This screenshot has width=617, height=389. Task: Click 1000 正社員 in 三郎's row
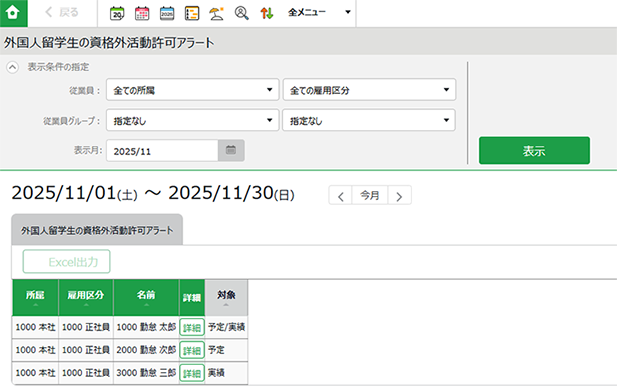(x=86, y=373)
